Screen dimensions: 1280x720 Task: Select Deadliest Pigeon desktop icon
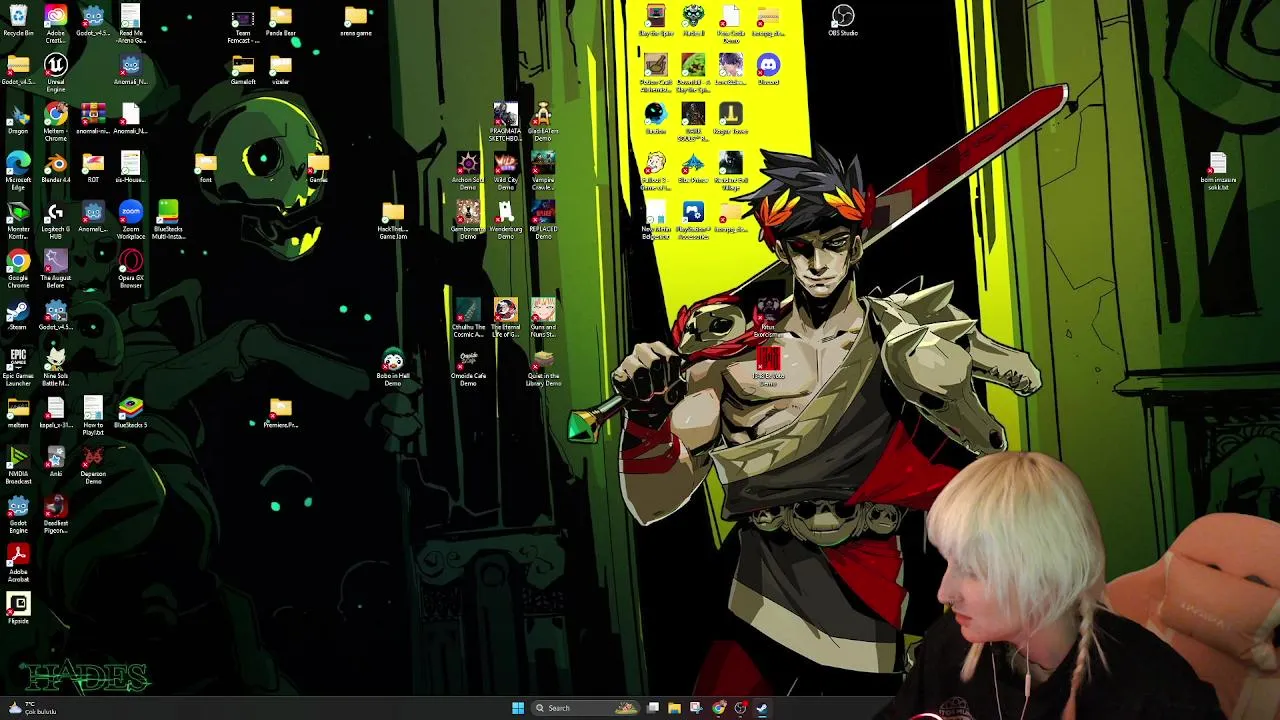tap(56, 514)
